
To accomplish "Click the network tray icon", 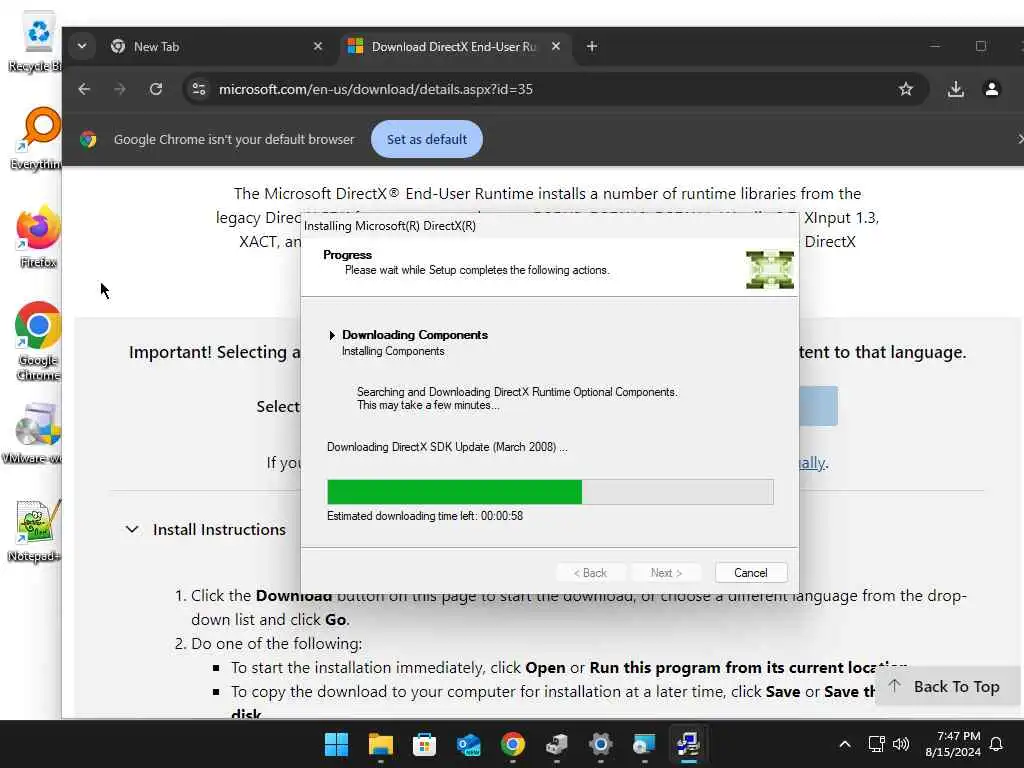I will (876, 744).
